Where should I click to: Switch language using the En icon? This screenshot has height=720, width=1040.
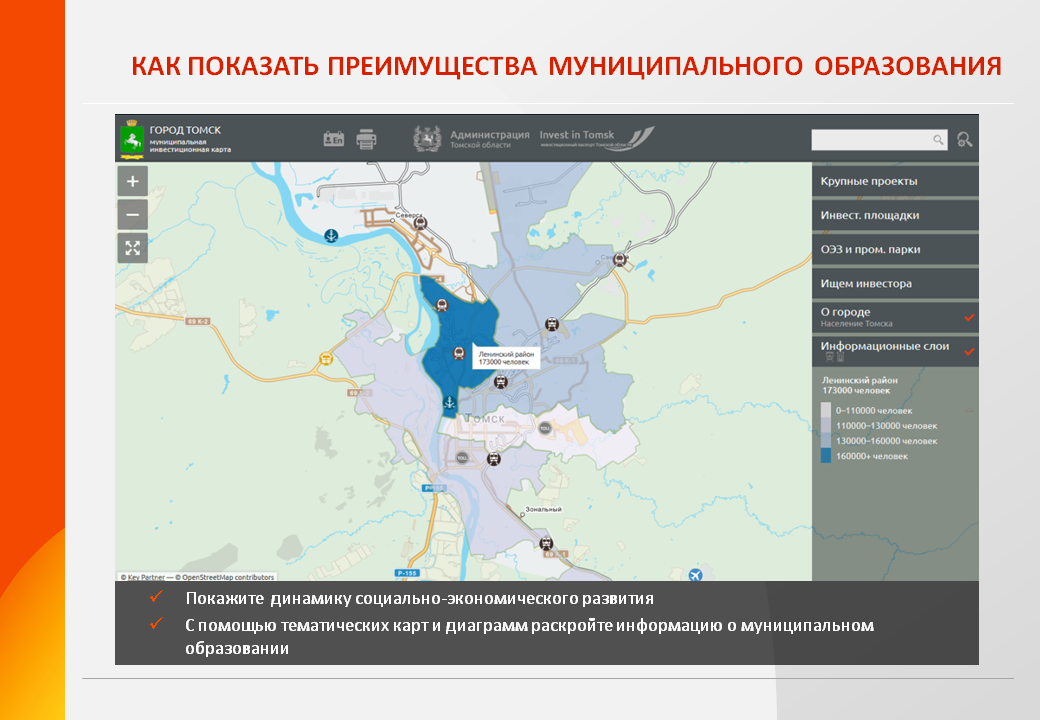tap(334, 139)
